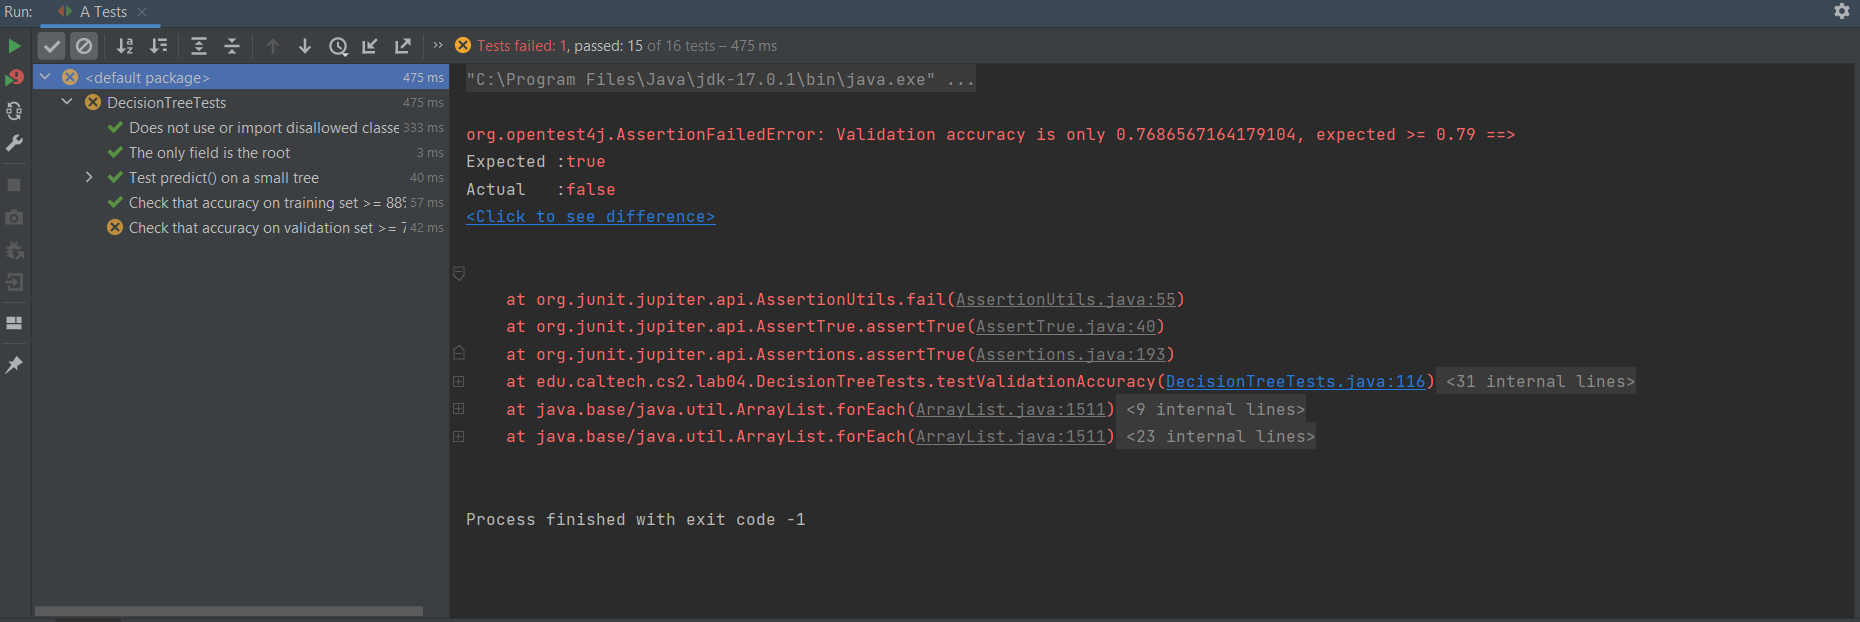Sort tests by duration
The width and height of the screenshot is (1860, 622).
158,46
